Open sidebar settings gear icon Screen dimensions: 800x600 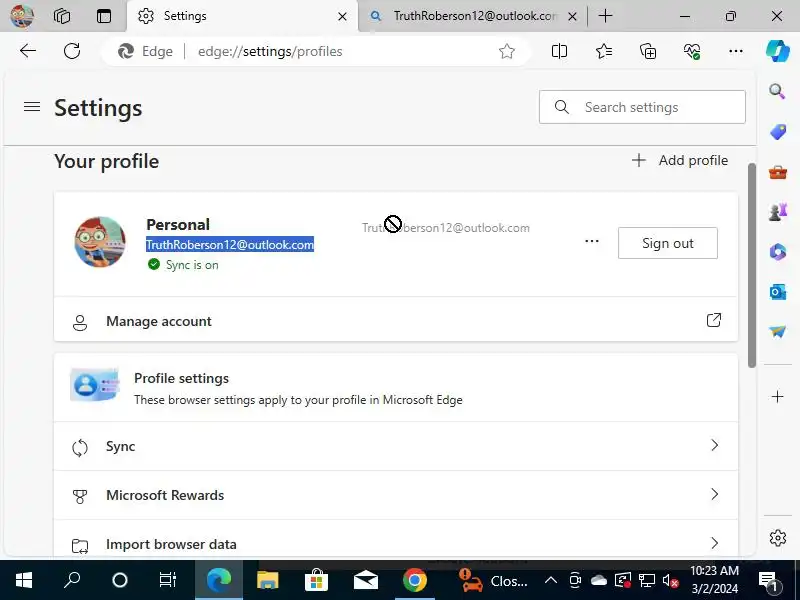(x=778, y=538)
